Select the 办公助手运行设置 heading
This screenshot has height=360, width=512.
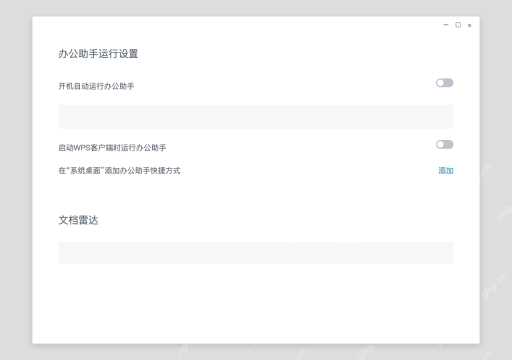coord(98,54)
